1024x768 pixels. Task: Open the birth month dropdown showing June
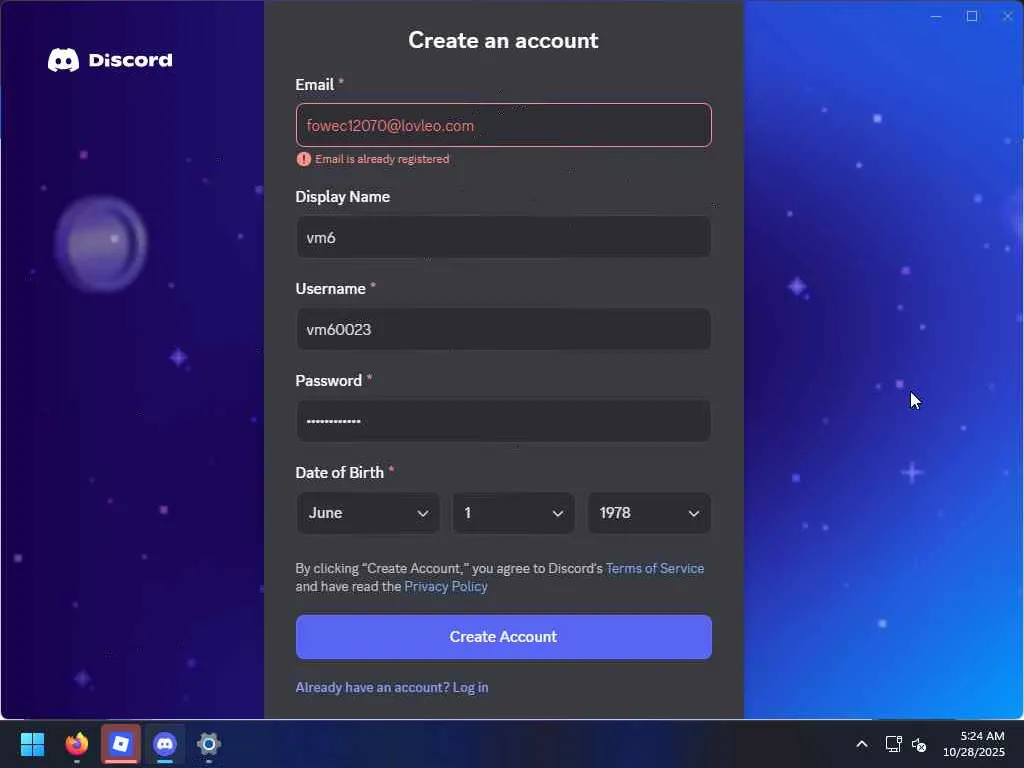tap(368, 513)
